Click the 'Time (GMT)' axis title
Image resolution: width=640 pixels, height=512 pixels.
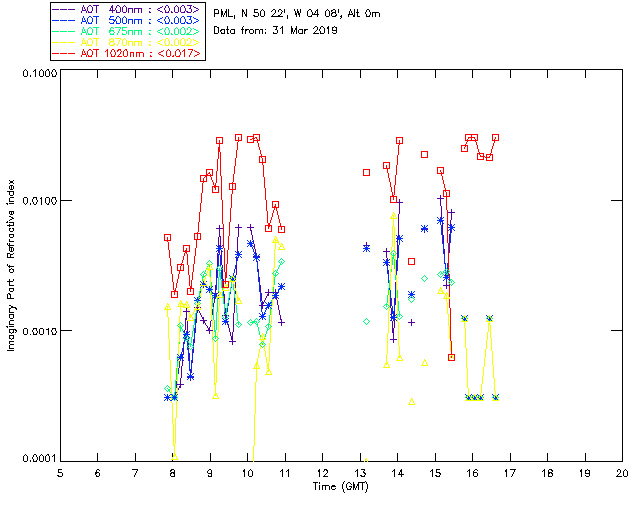click(x=340, y=487)
